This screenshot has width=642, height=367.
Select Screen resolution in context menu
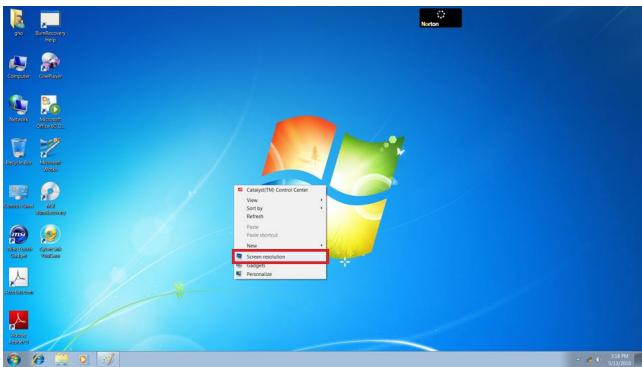click(280, 257)
